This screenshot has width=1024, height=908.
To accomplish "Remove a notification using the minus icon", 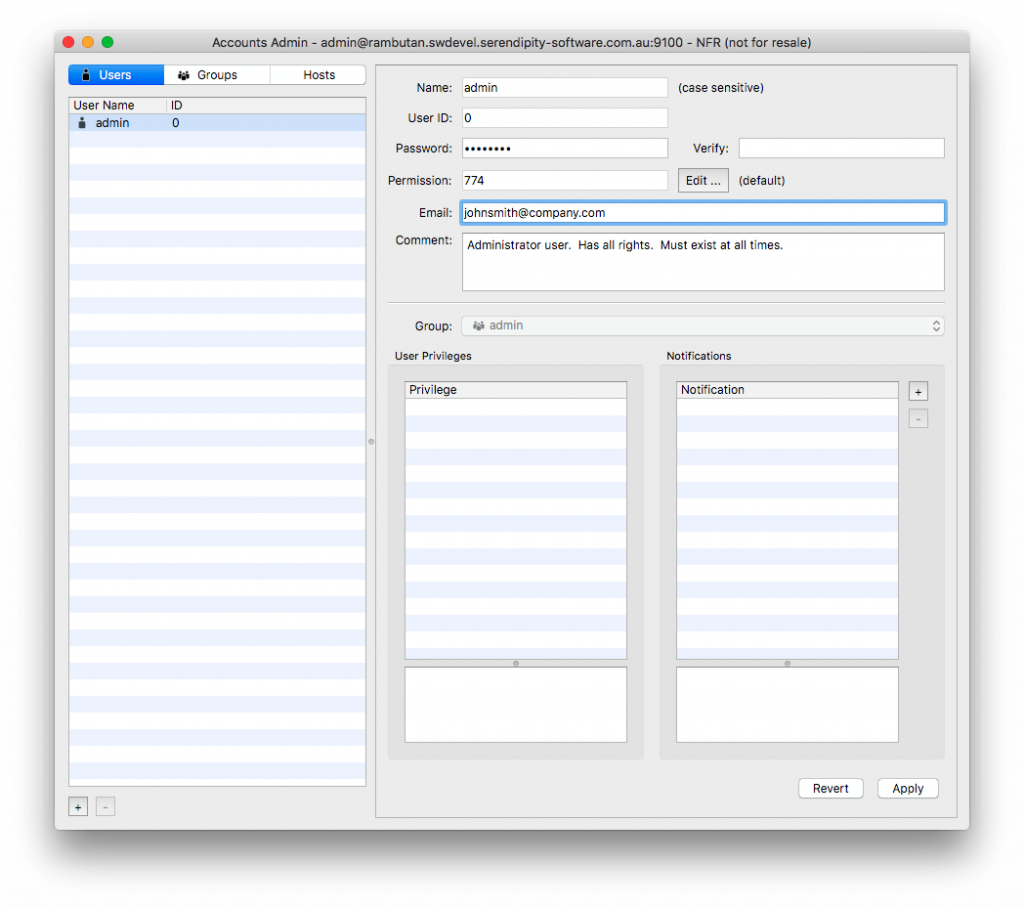I will pos(917,418).
